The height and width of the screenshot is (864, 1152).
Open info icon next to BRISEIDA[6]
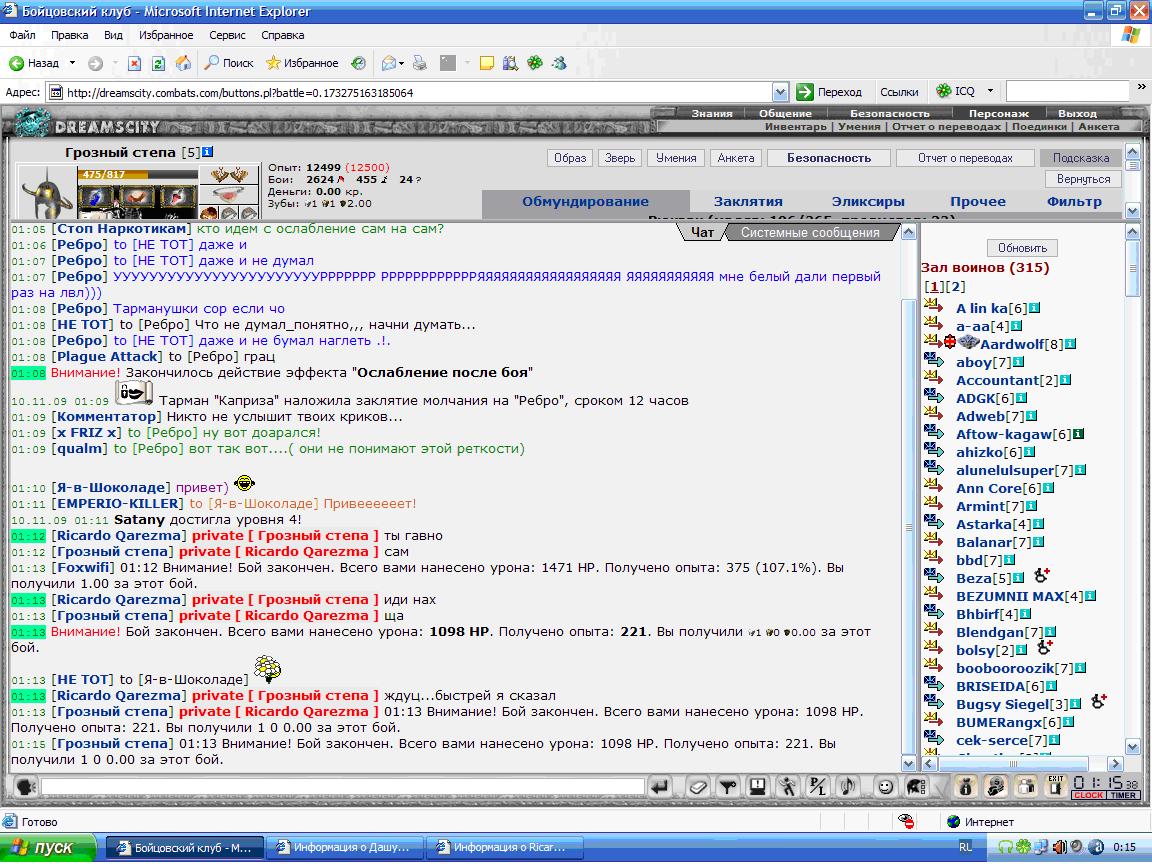tap(1051, 686)
